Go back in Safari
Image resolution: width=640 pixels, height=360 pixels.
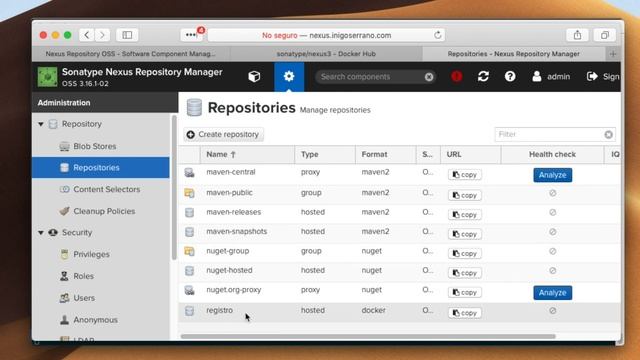tap(87, 35)
